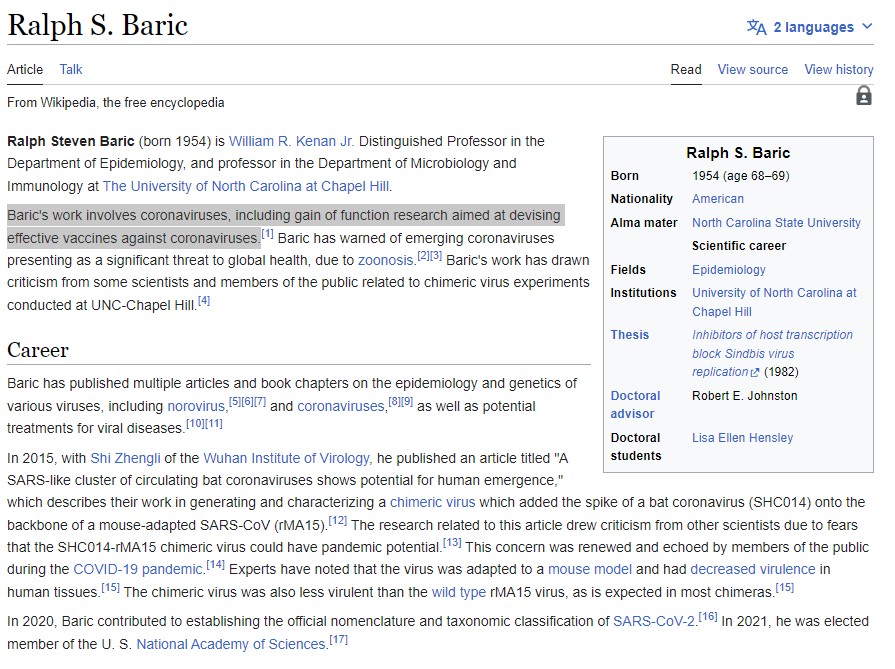Click the Epidemiology field link in infobox
Image resolution: width=895 pixels, height=669 pixels.
click(x=729, y=269)
